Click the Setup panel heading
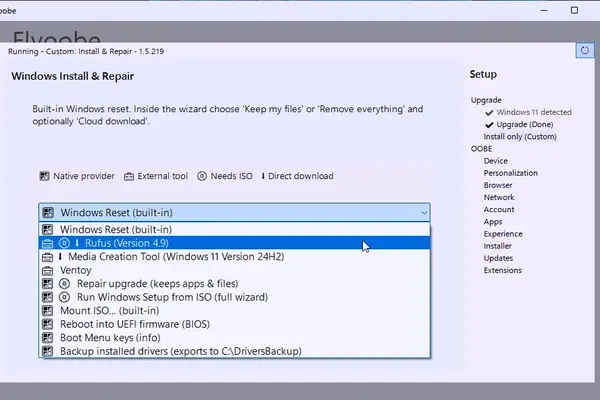Image resolution: width=600 pixels, height=400 pixels. 483,74
